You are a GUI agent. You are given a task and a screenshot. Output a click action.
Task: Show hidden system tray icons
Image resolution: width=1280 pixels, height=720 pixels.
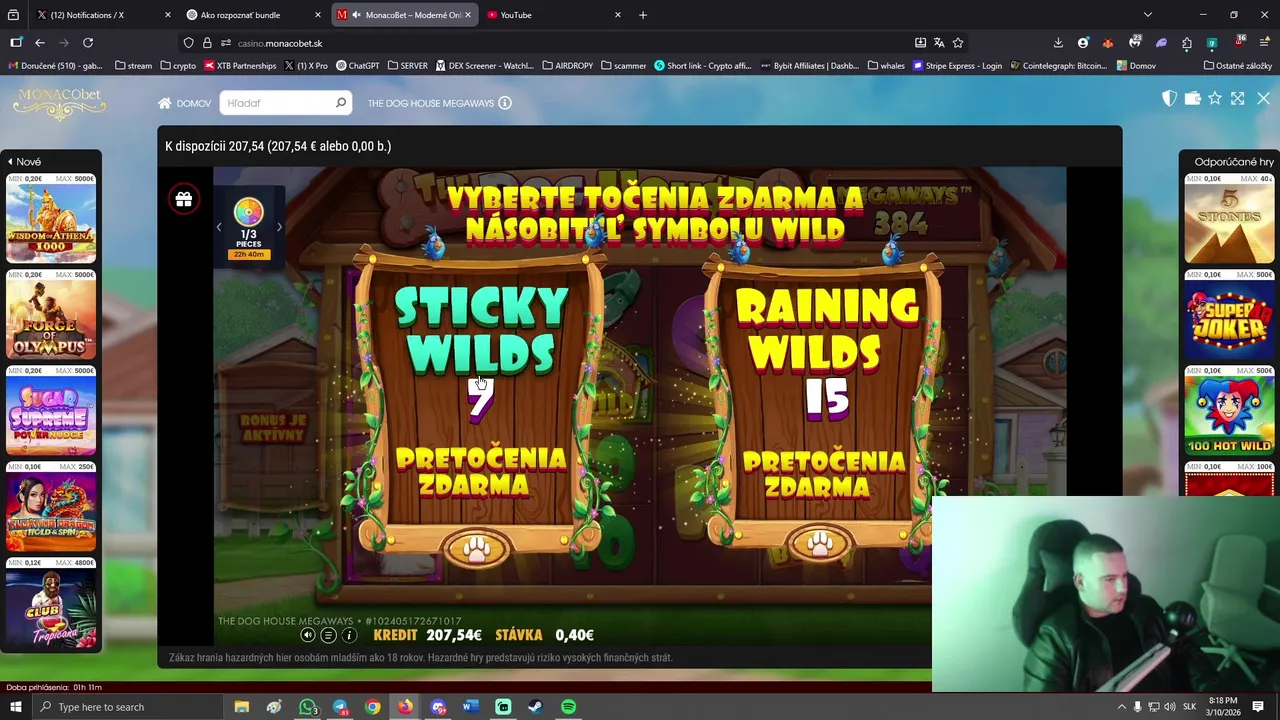1121,707
